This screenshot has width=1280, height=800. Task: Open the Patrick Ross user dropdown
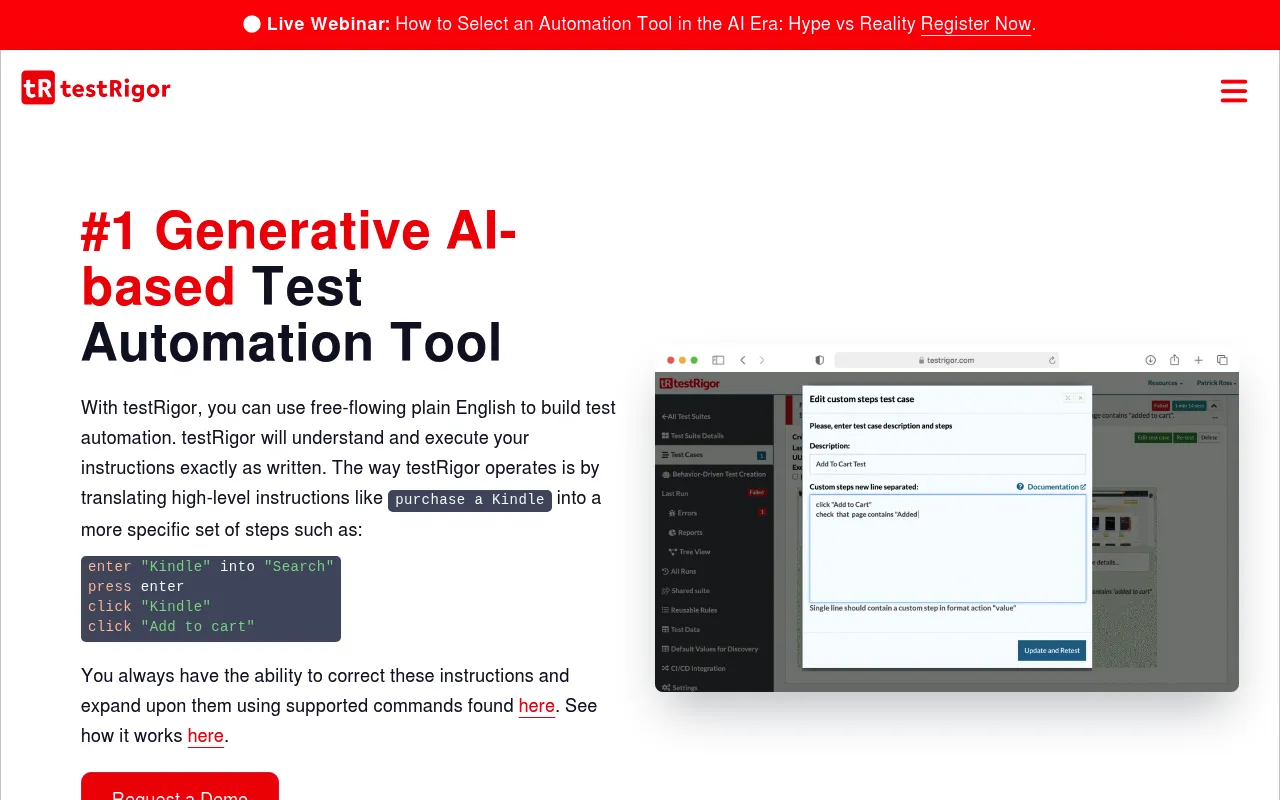tap(1217, 383)
